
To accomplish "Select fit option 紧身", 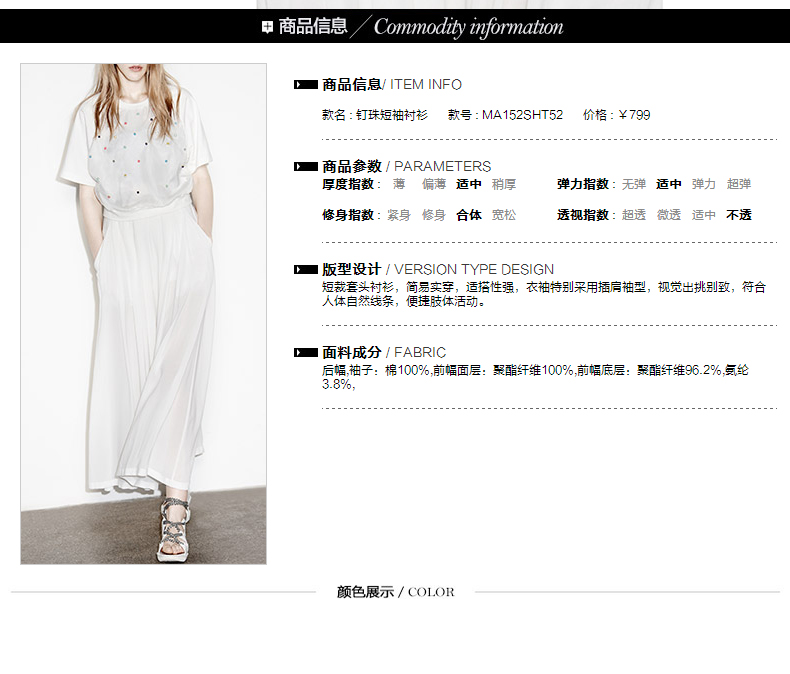I will pos(399,215).
